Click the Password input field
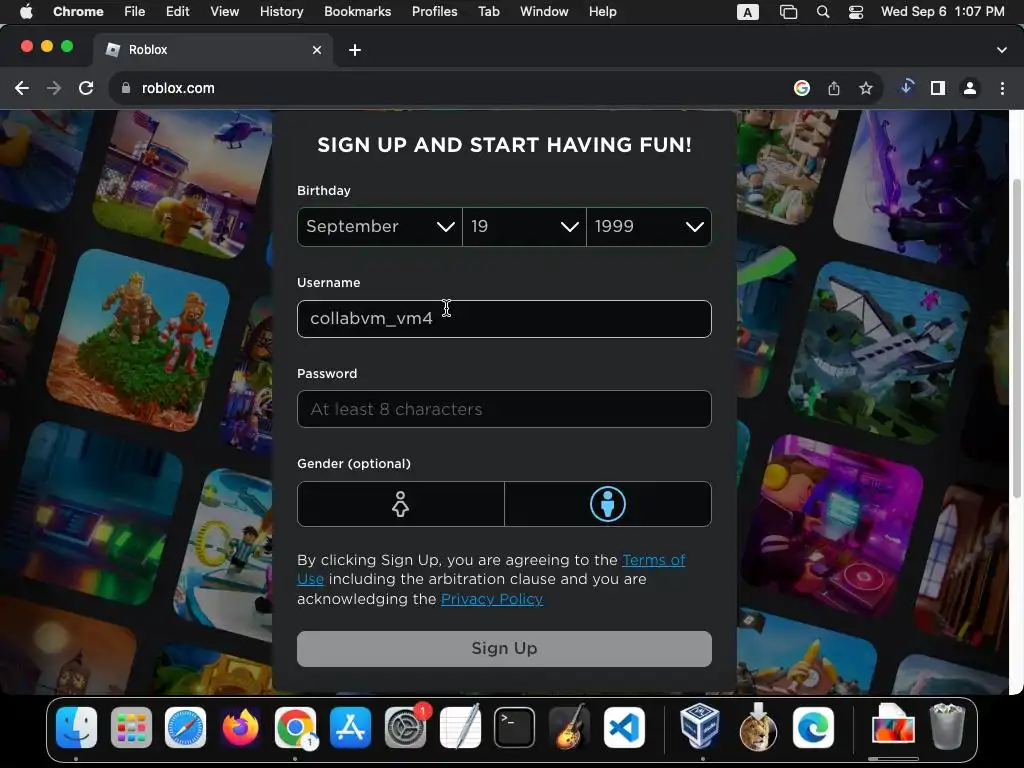The image size is (1024, 768). coord(504,409)
